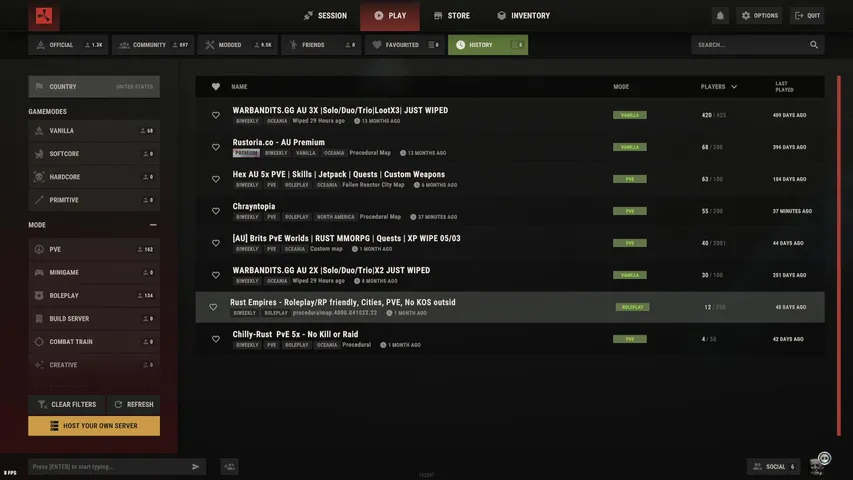Click the '37 MINUTES AGO' last played value

pyautogui.click(x=792, y=211)
